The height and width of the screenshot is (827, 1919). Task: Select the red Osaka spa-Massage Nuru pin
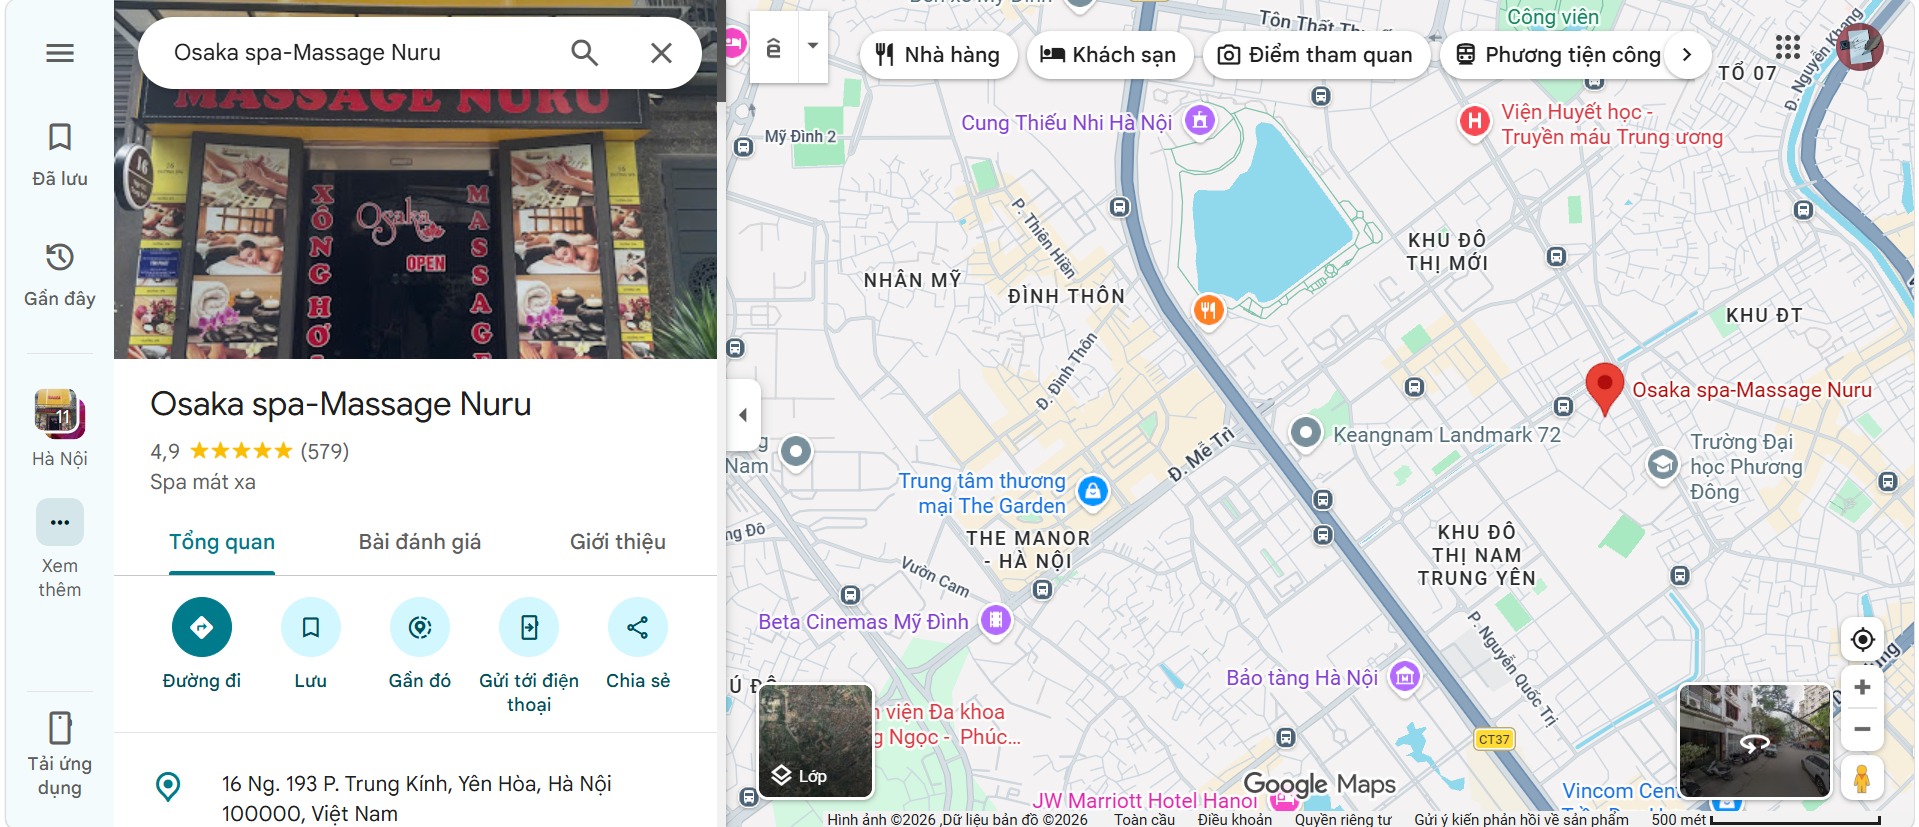pyautogui.click(x=1605, y=388)
